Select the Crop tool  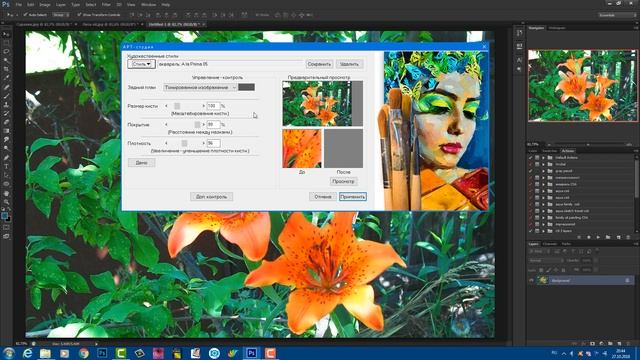point(6,69)
